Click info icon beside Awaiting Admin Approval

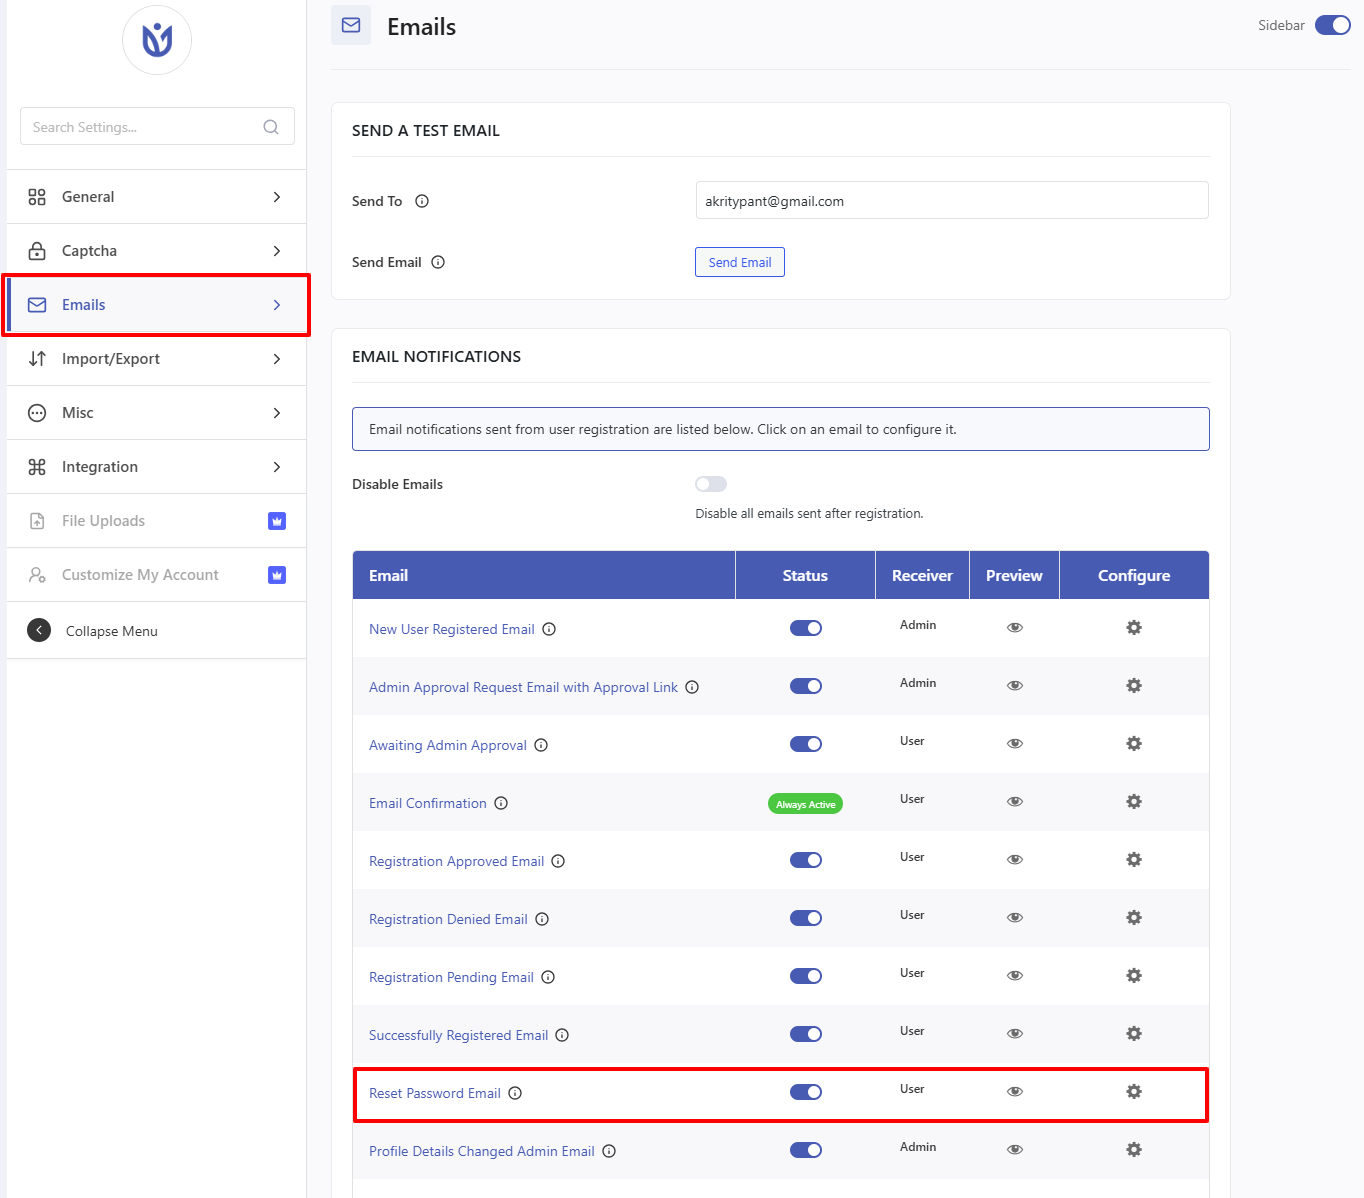(x=541, y=745)
